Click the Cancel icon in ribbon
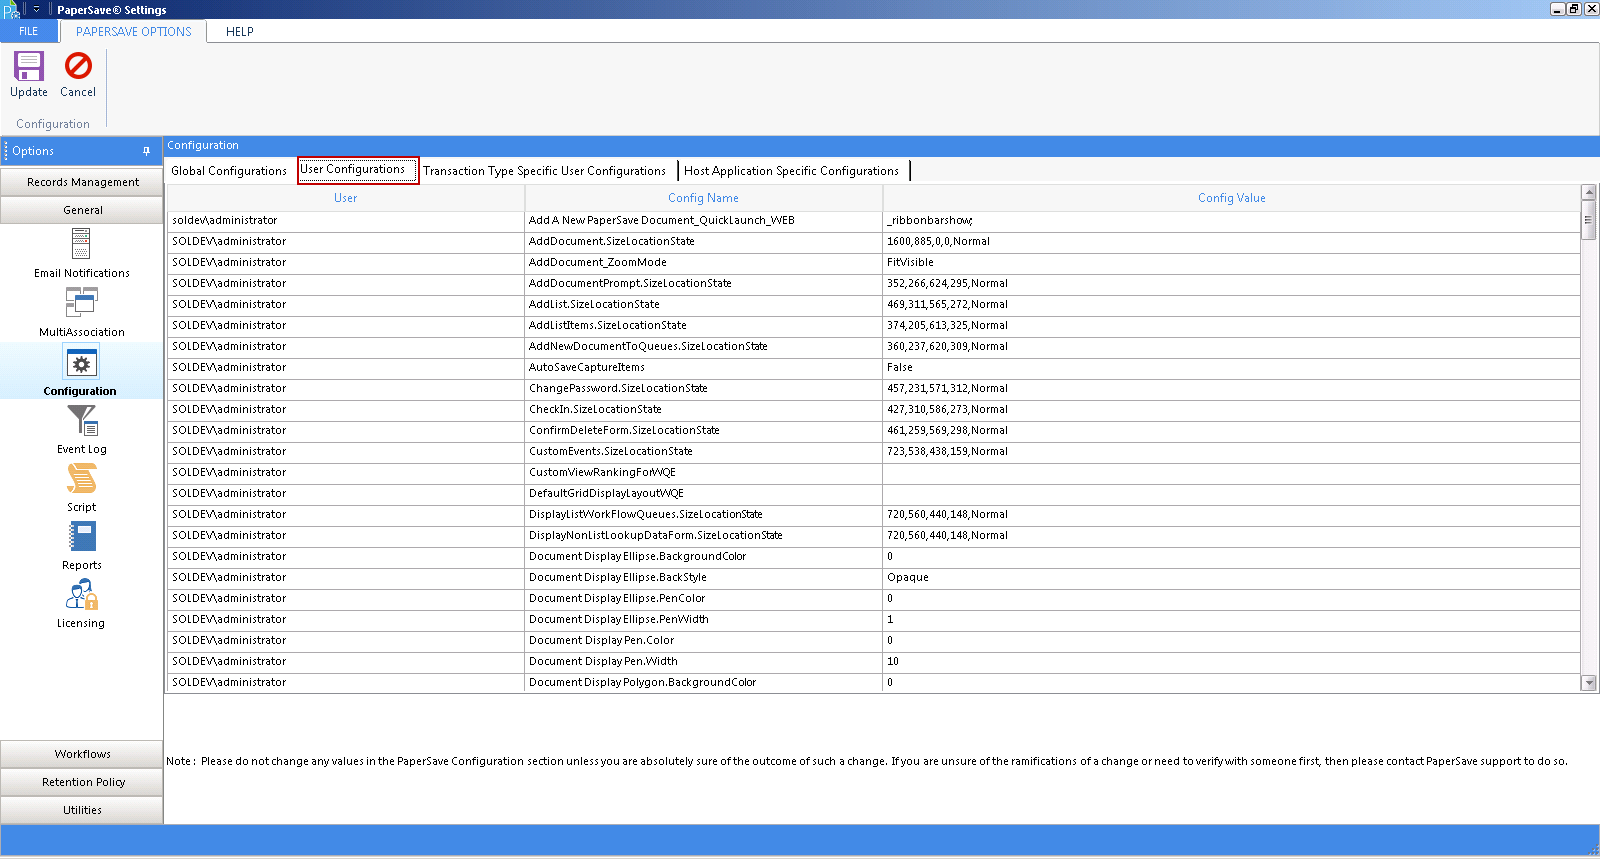The height and width of the screenshot is (859, 1600). pyautogui.click(x=78, y=66)
